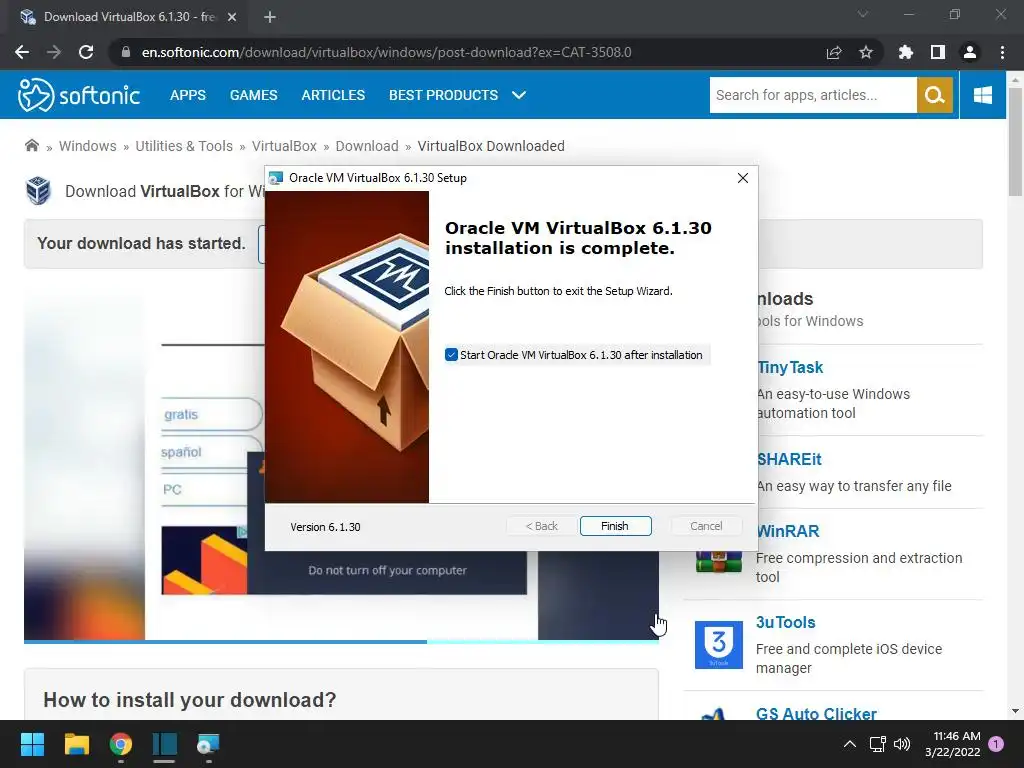
Task: Open Chrome three-dot menu
Action: pos(1002,52)
